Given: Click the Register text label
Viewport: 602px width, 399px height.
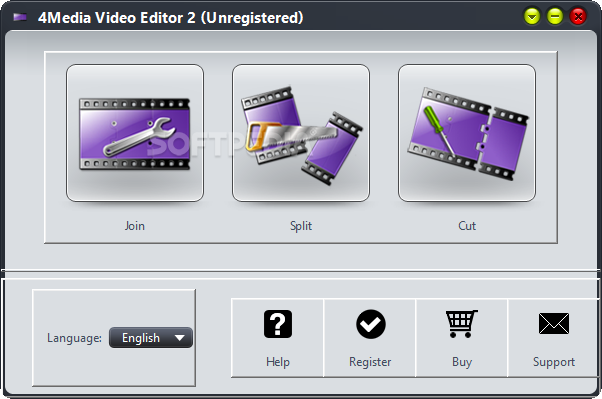Looking at the screenshot, I should [x=370, y=362].
